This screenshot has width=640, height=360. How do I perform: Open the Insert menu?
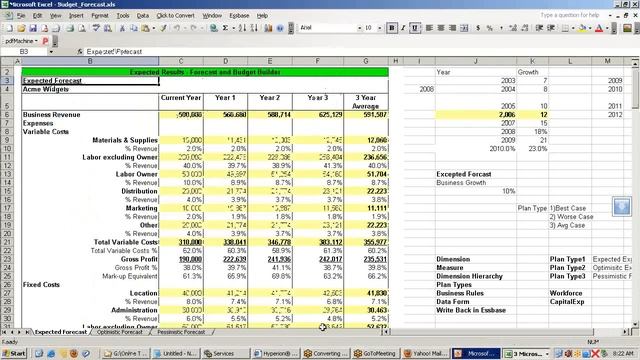coord(76,16)
